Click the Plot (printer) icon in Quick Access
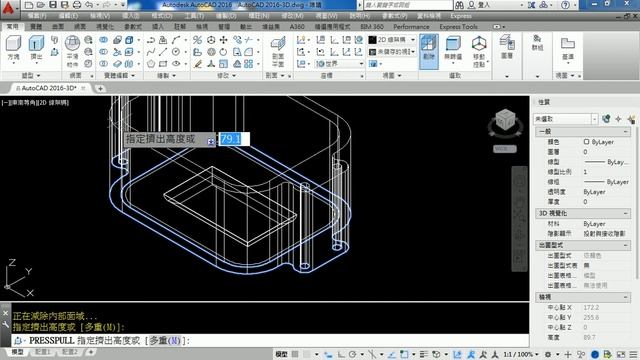 tap(77, 5)
